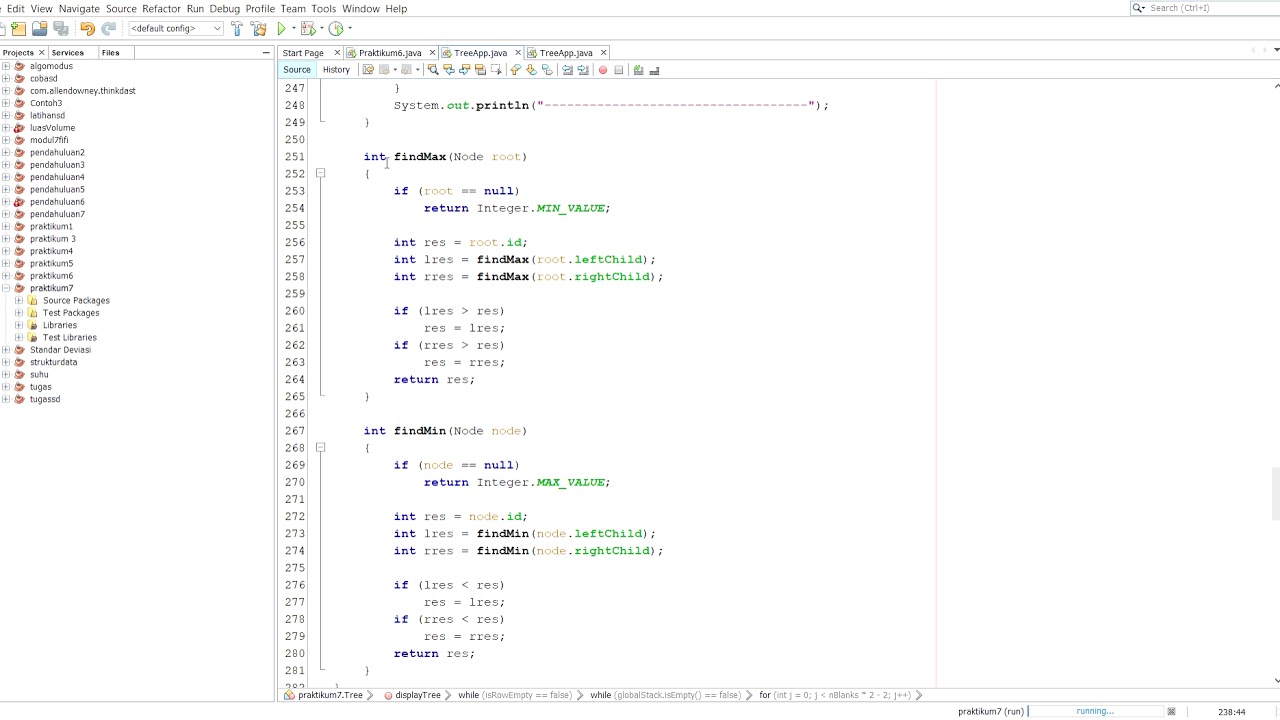1280x720 pixels.
Task: Click the Open Project folder icon
Action: point(40,29)
